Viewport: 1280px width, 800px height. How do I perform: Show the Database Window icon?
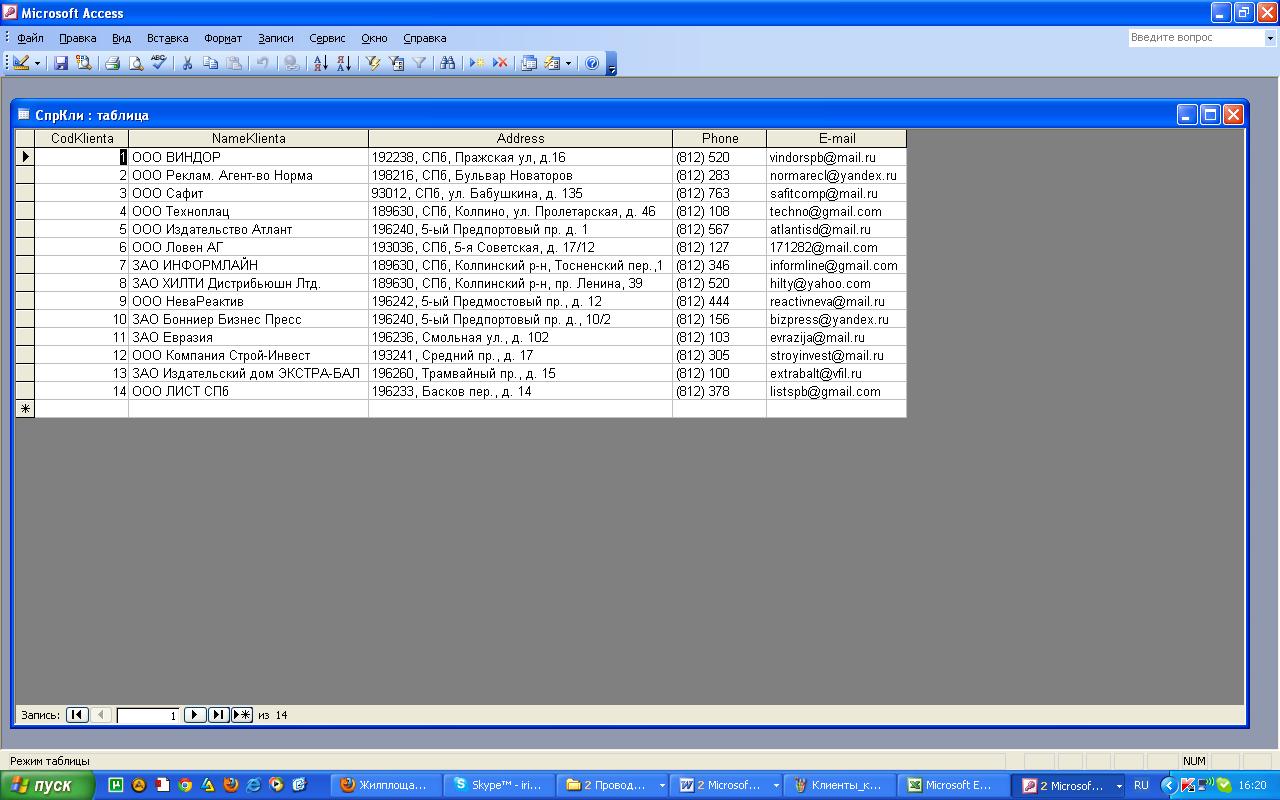click(529, 63)
